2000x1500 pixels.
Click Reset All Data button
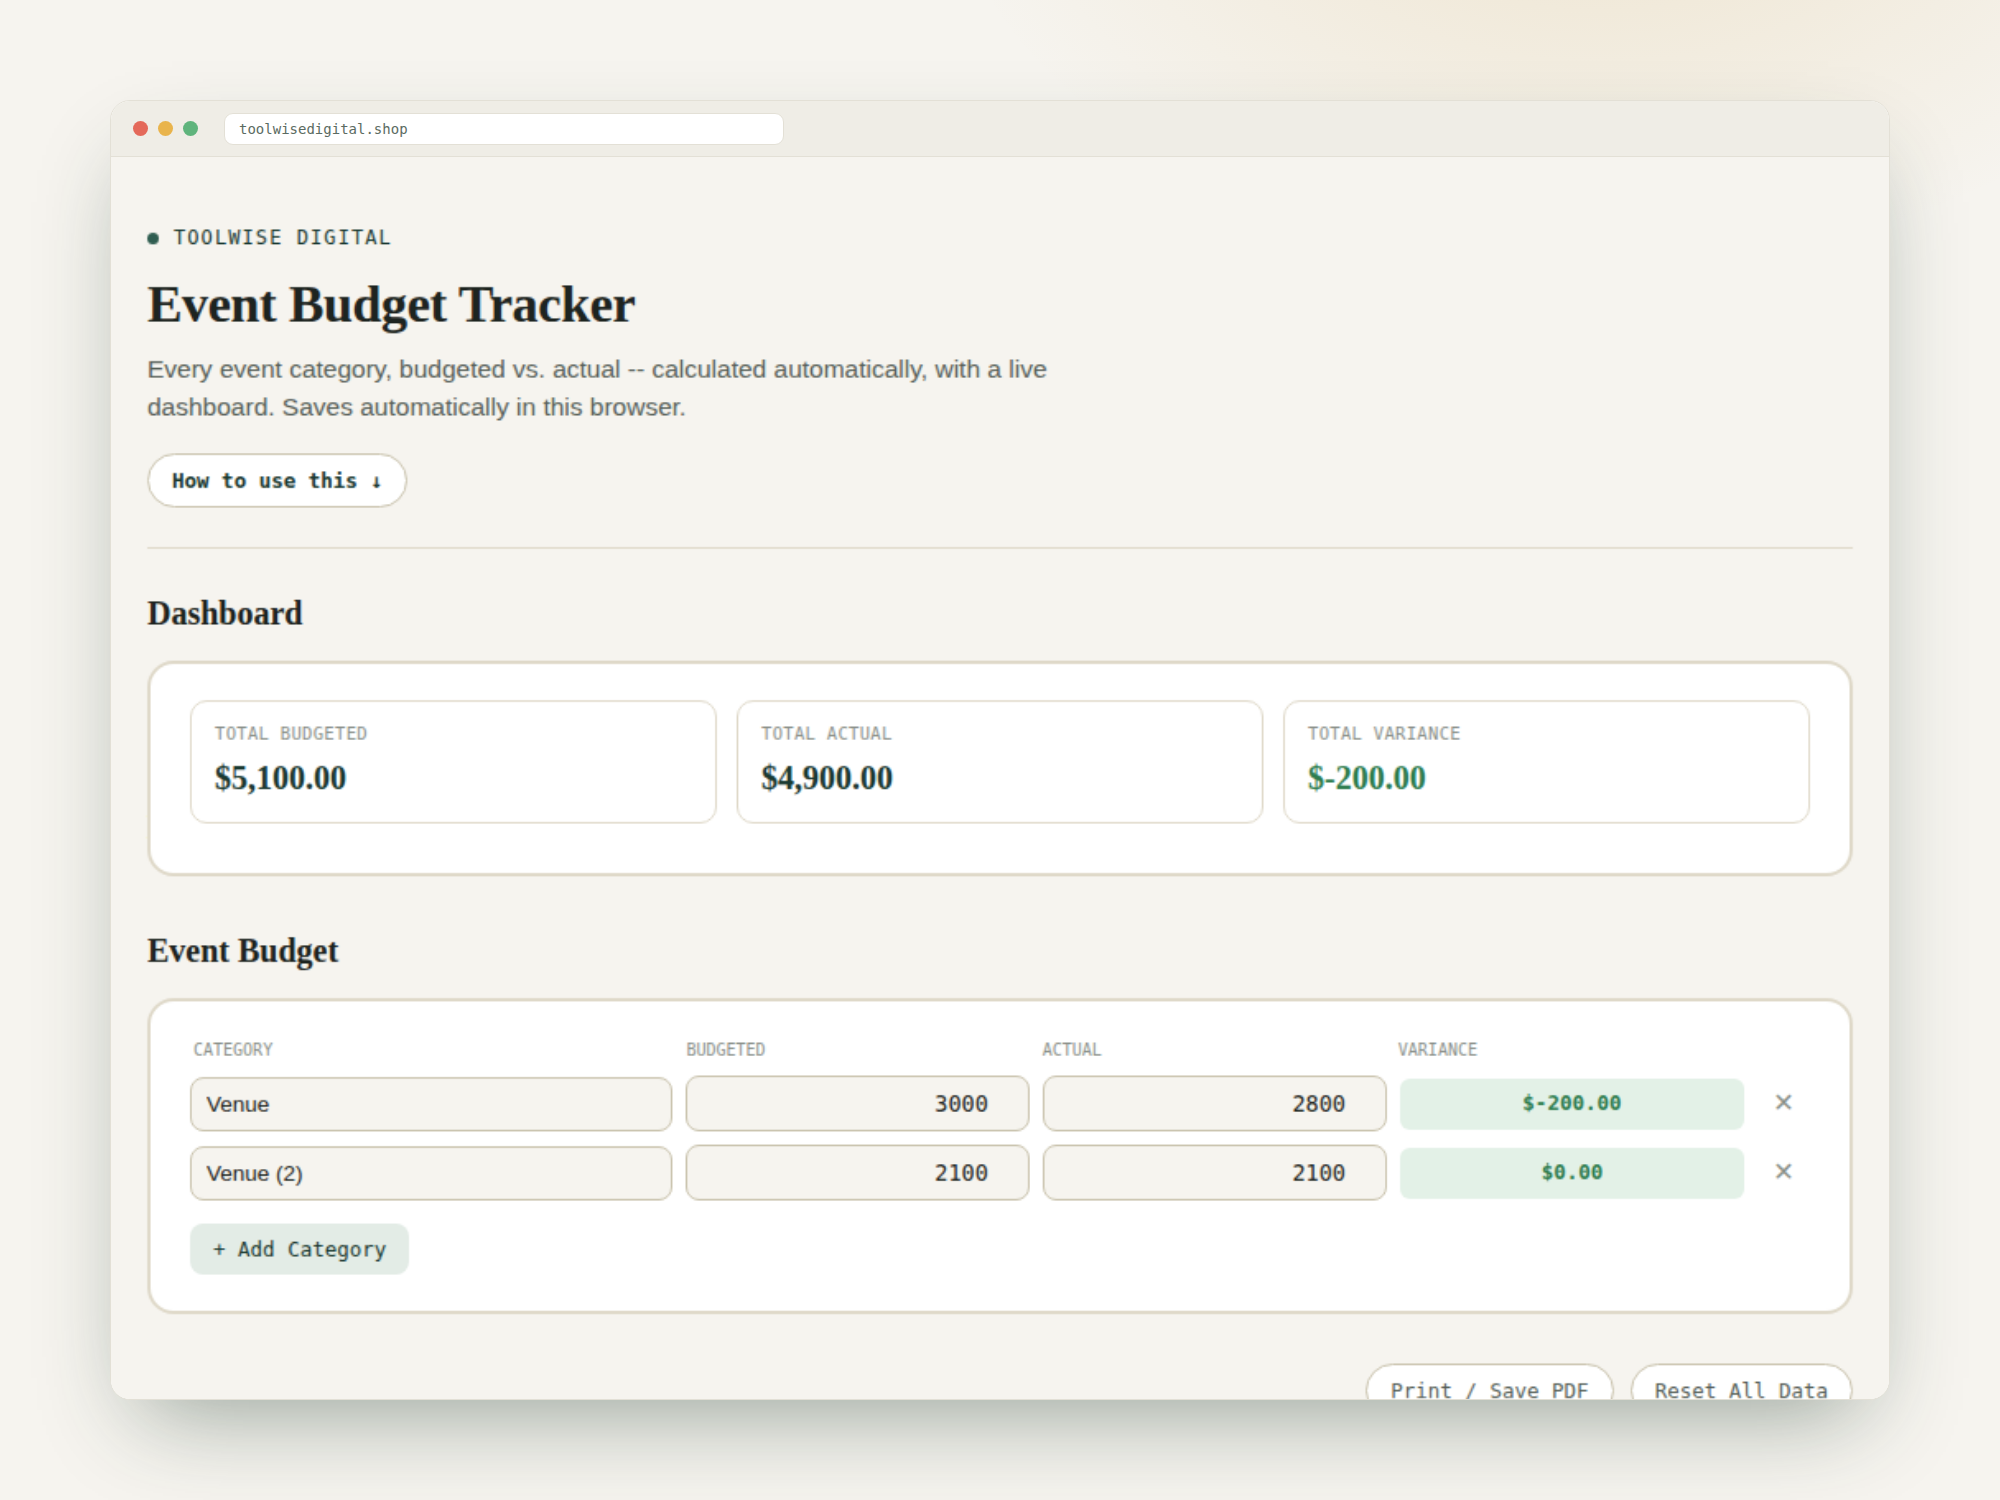[x=1741, y=1383]
